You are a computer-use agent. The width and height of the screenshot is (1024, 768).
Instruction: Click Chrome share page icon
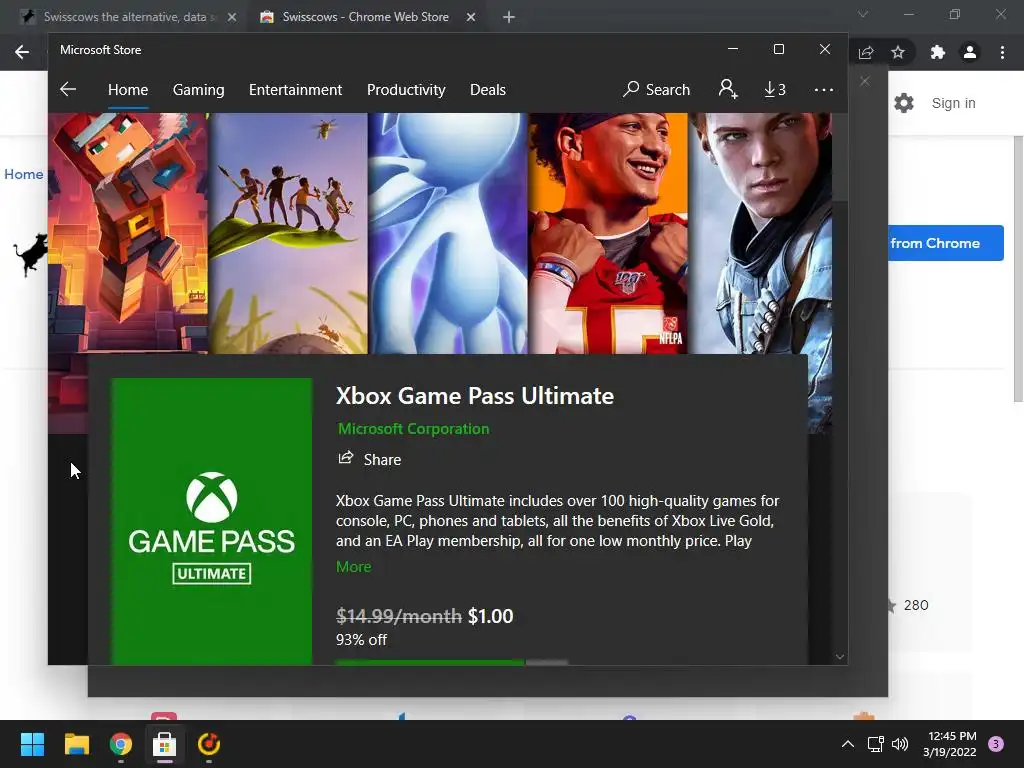coord(866,52)
